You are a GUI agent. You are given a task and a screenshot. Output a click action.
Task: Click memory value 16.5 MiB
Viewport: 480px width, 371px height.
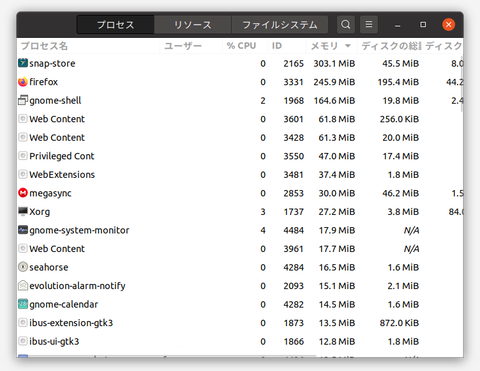click(337, 267)
